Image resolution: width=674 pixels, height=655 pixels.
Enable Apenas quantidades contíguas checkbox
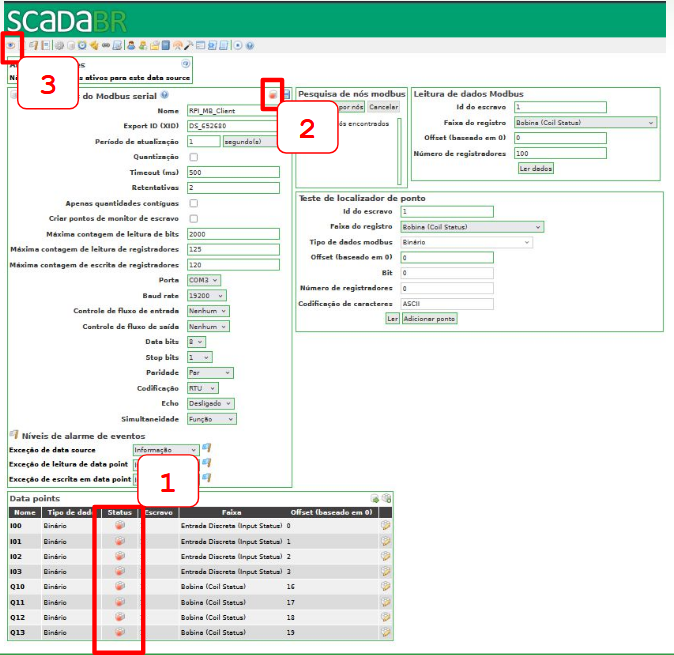pos(193,203)
